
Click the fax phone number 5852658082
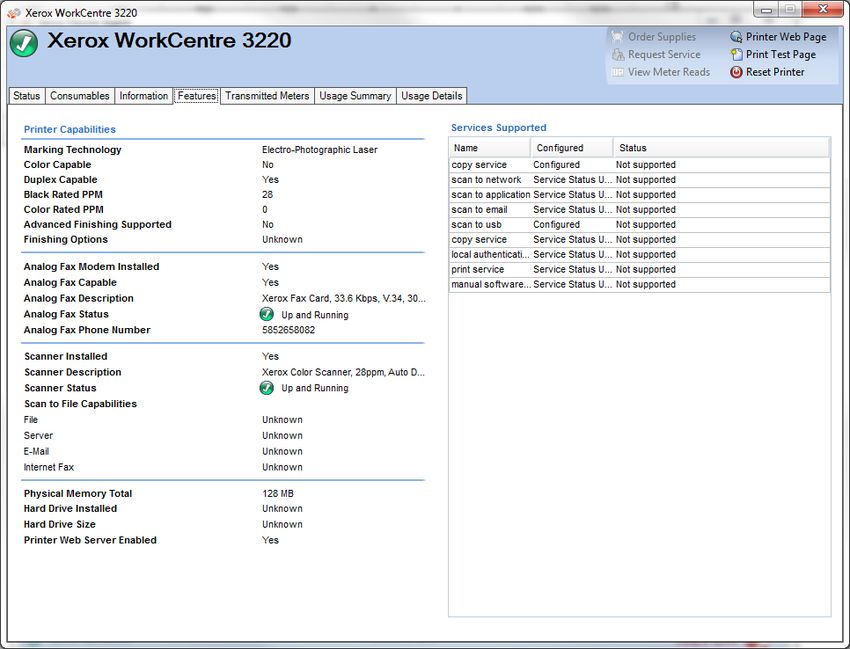tap(288, 330)
